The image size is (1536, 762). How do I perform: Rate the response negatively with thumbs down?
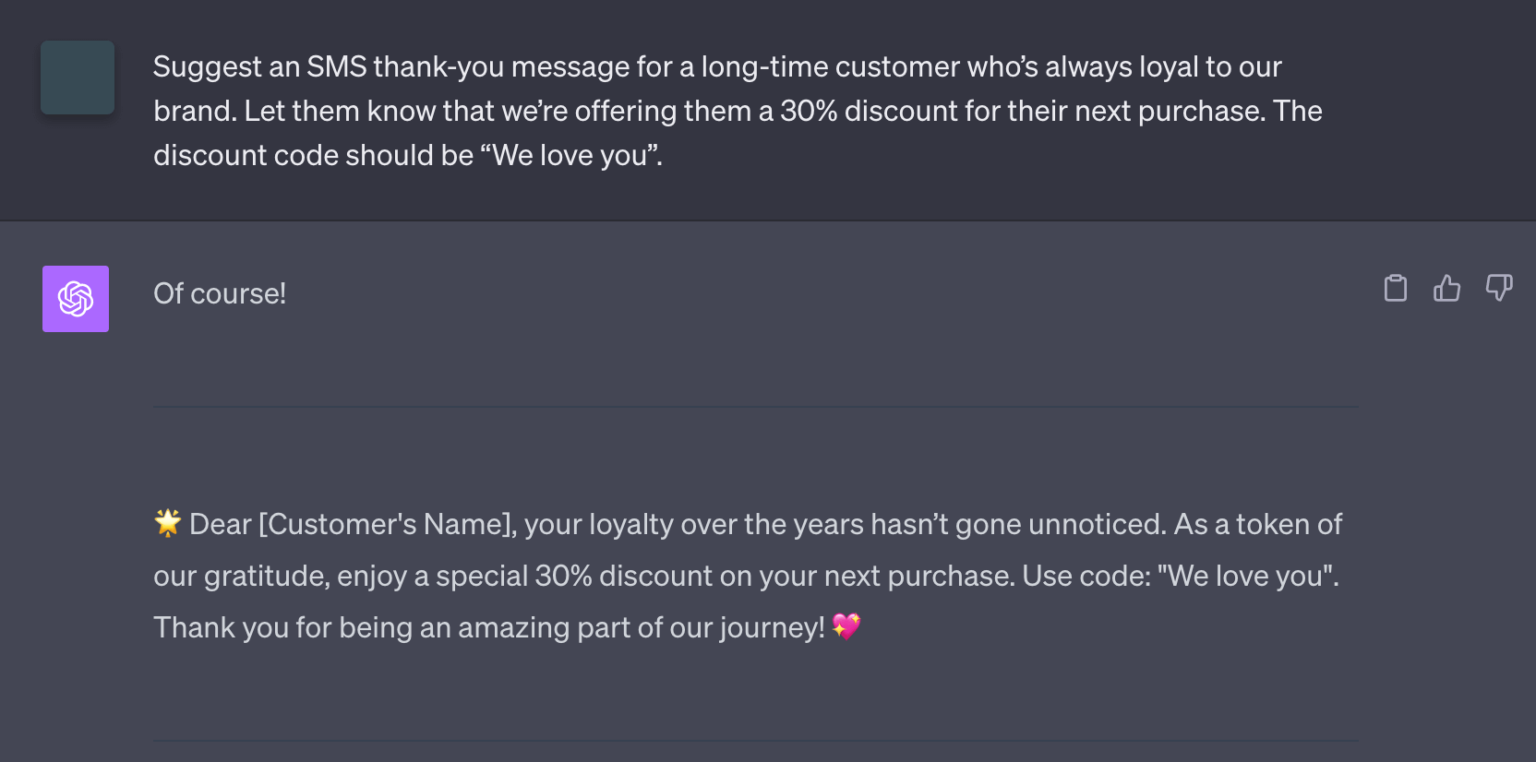click(1499, 288)
